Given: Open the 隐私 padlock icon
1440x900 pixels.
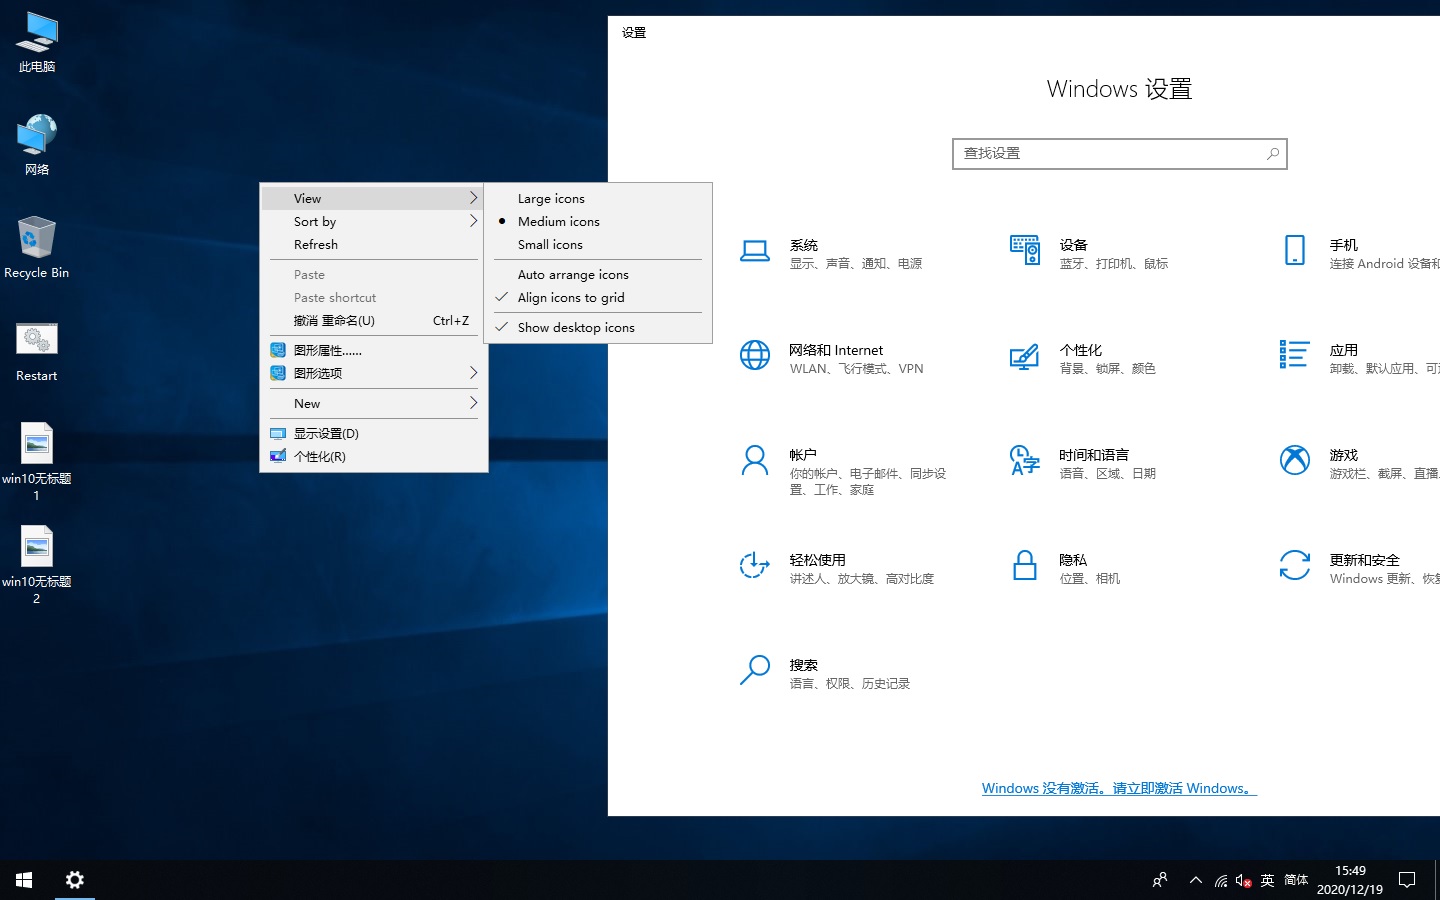Looking at the screenshot, I should (1025, 565).
